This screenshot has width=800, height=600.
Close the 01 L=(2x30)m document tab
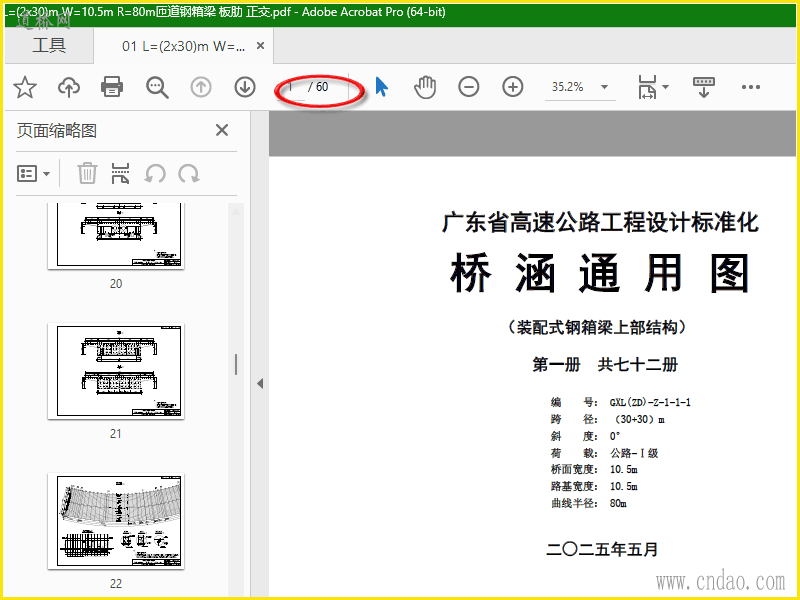260,46
